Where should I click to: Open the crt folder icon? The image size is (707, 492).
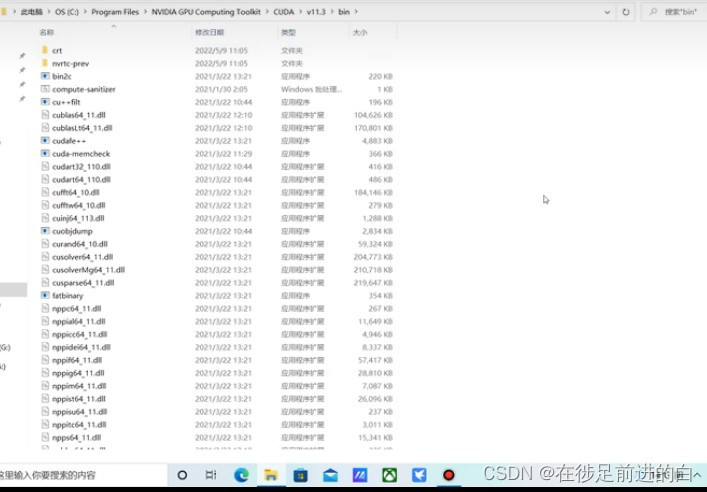click(45, 50)
